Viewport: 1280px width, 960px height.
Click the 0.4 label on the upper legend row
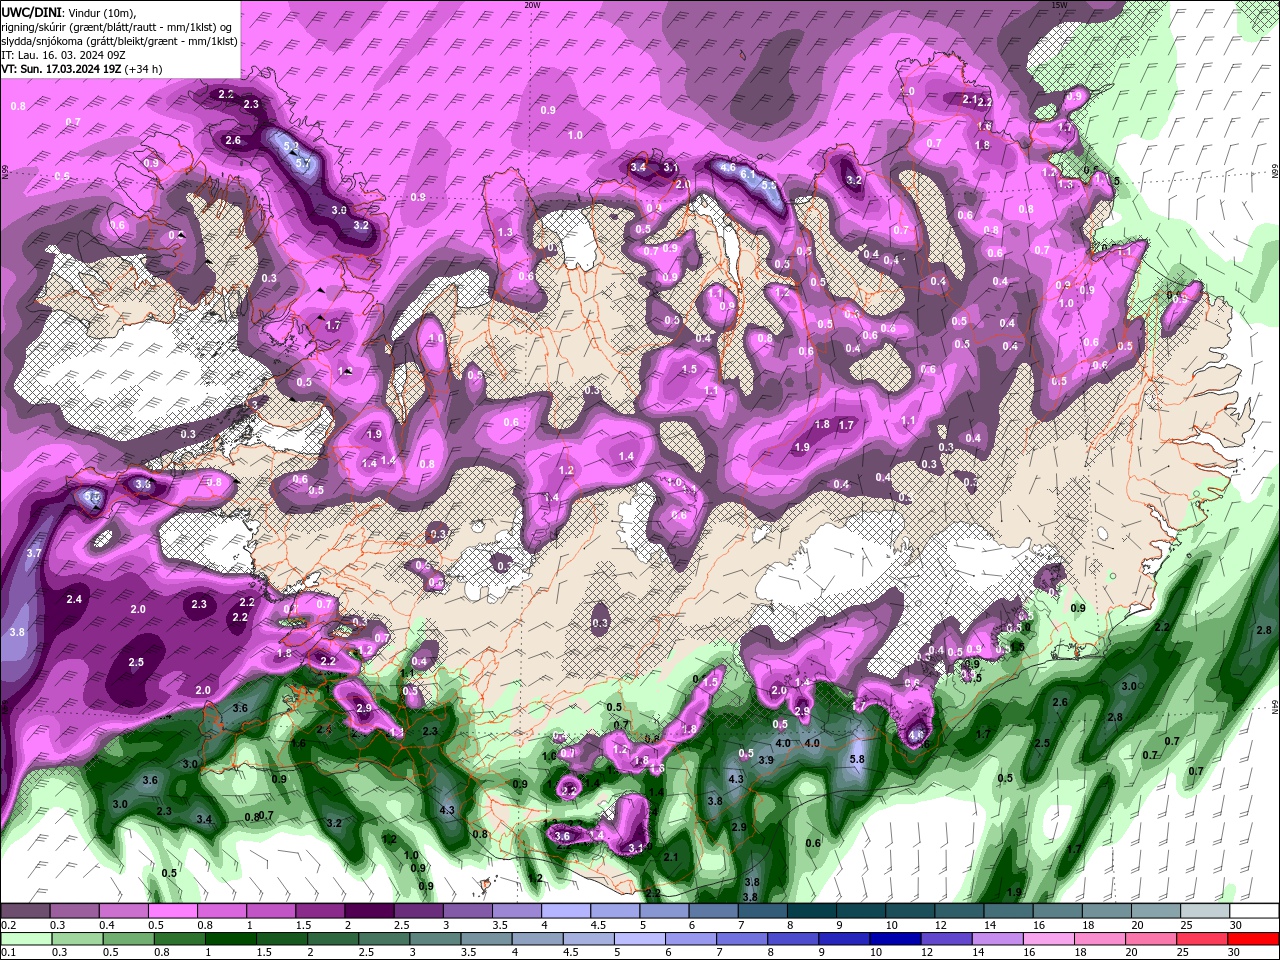106,925
